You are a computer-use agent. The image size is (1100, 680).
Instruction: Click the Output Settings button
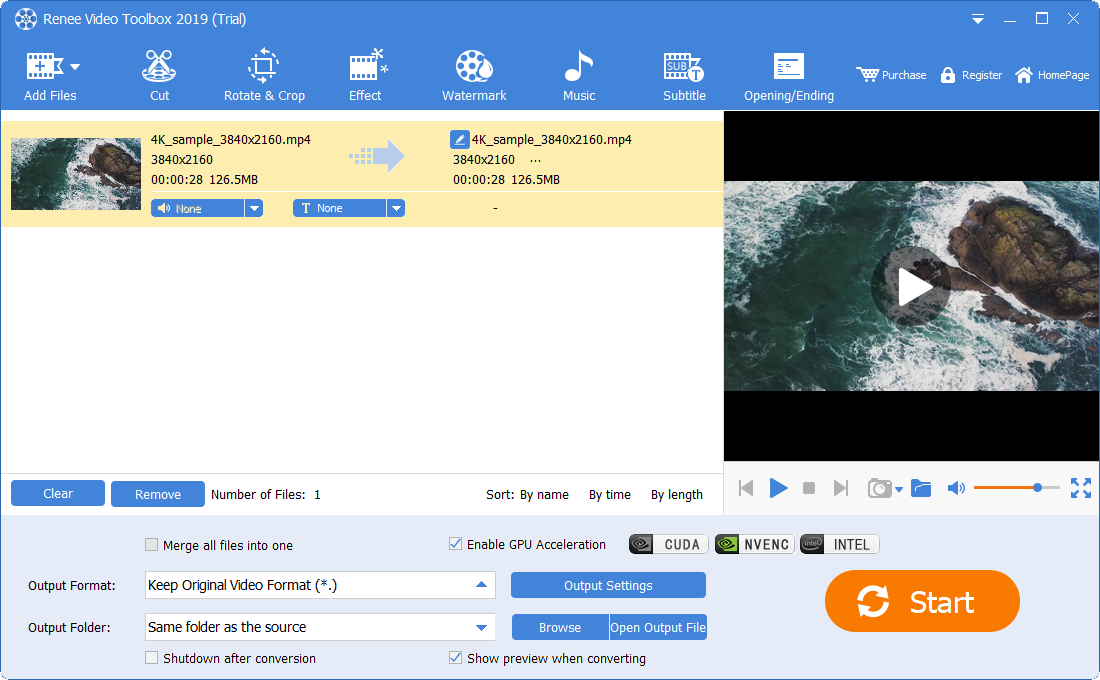(x=608, y=585)
